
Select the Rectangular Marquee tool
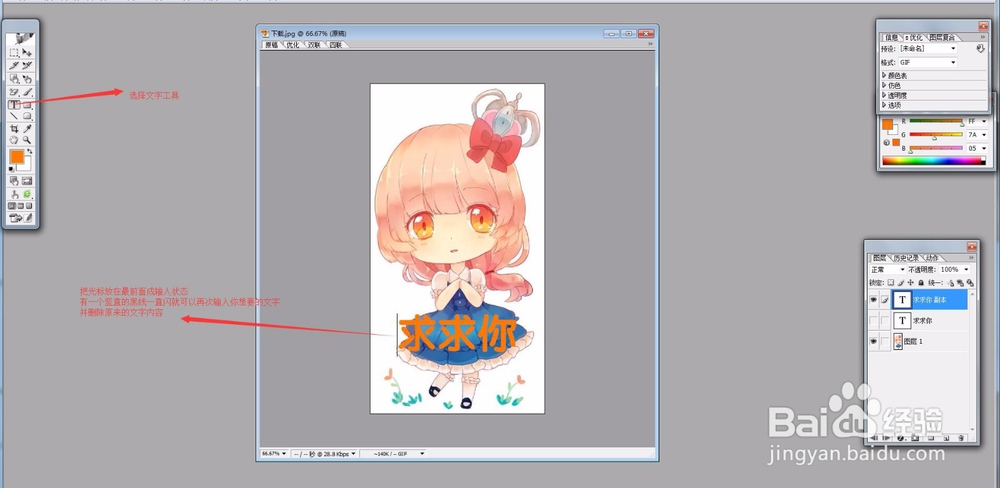13,52
